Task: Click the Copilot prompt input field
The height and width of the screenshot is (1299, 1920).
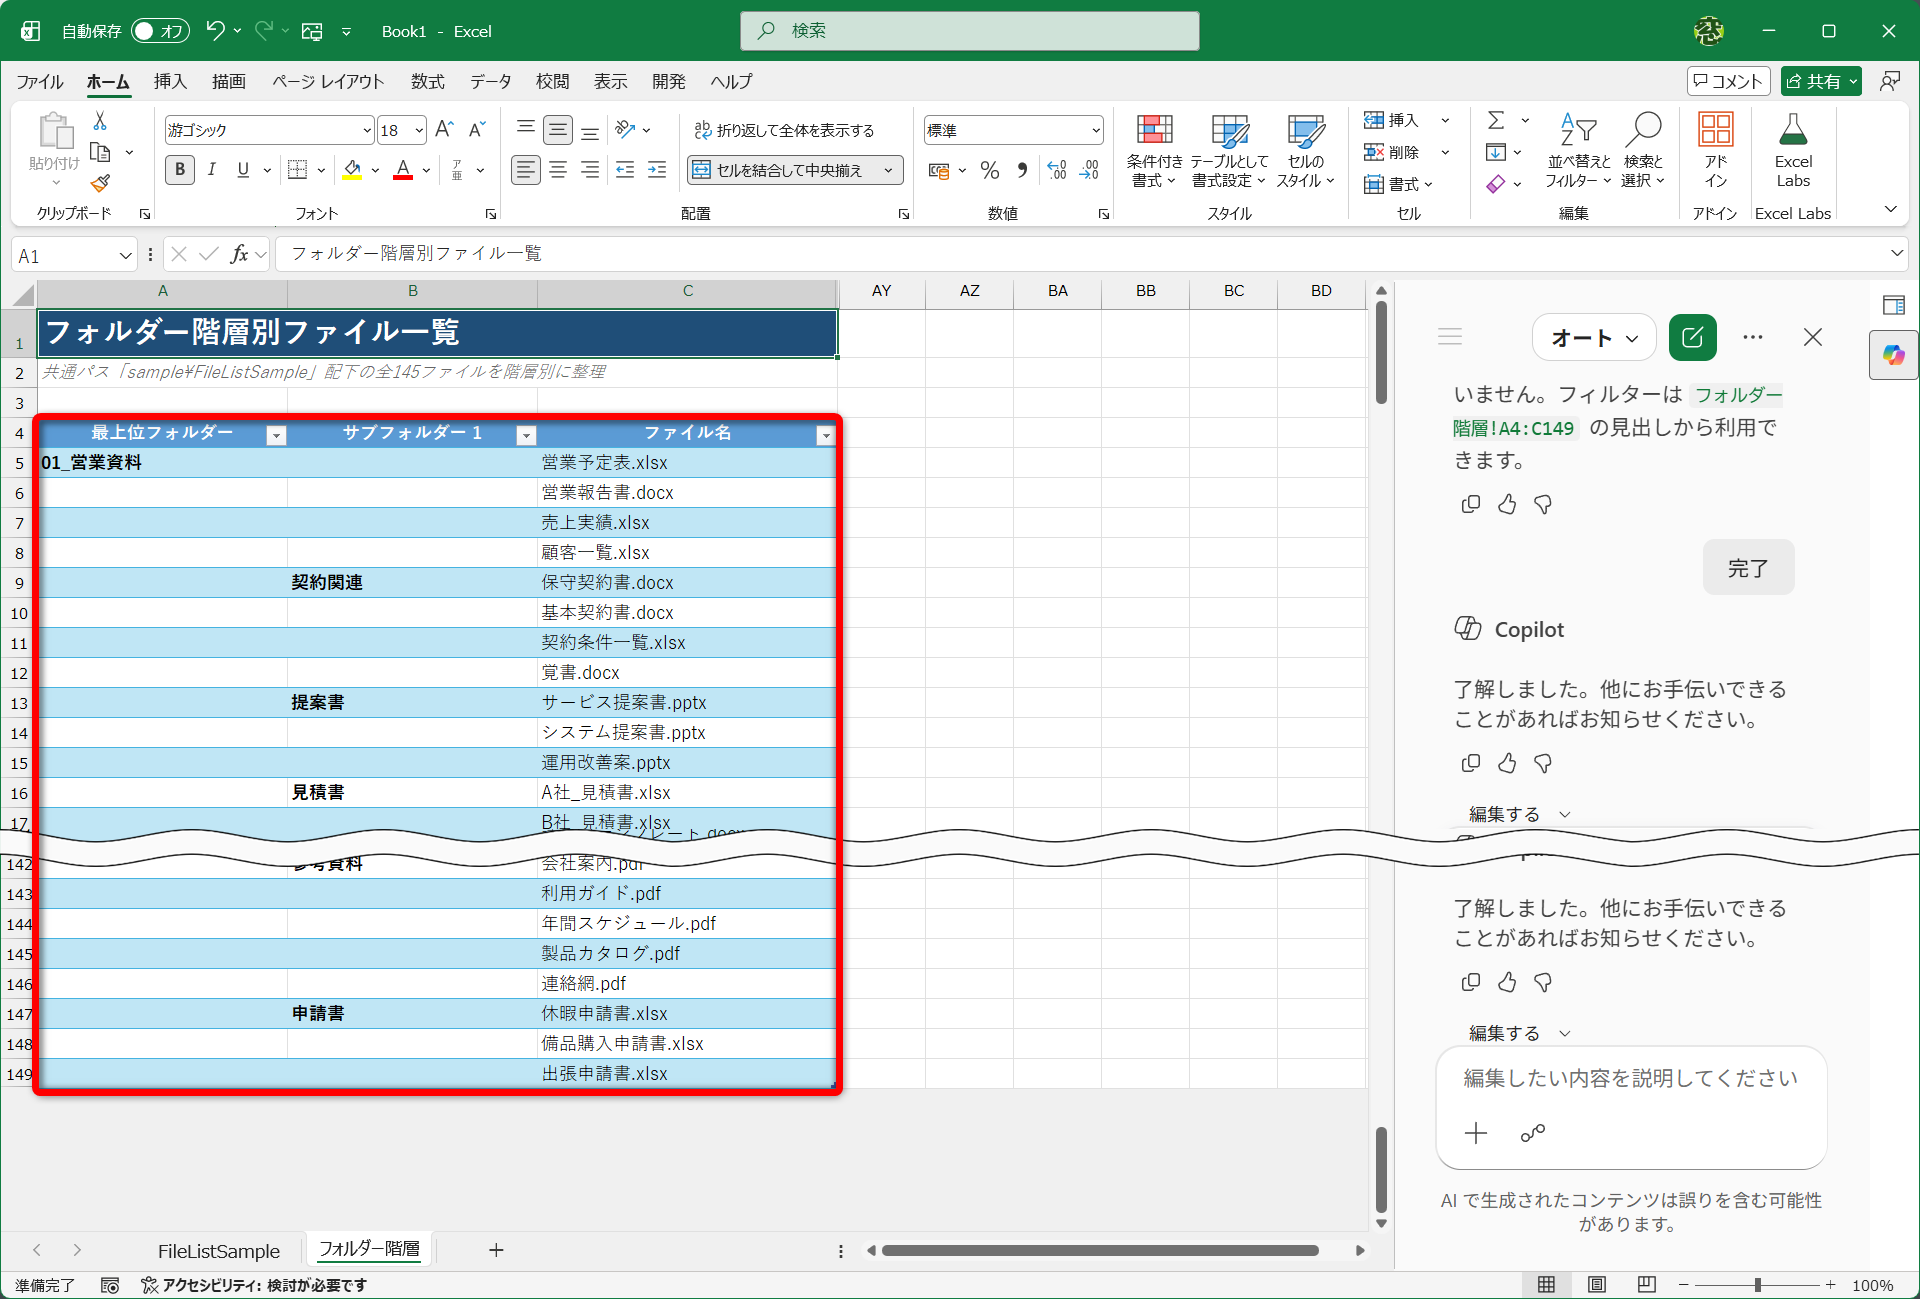Action: (1630, 1078)
